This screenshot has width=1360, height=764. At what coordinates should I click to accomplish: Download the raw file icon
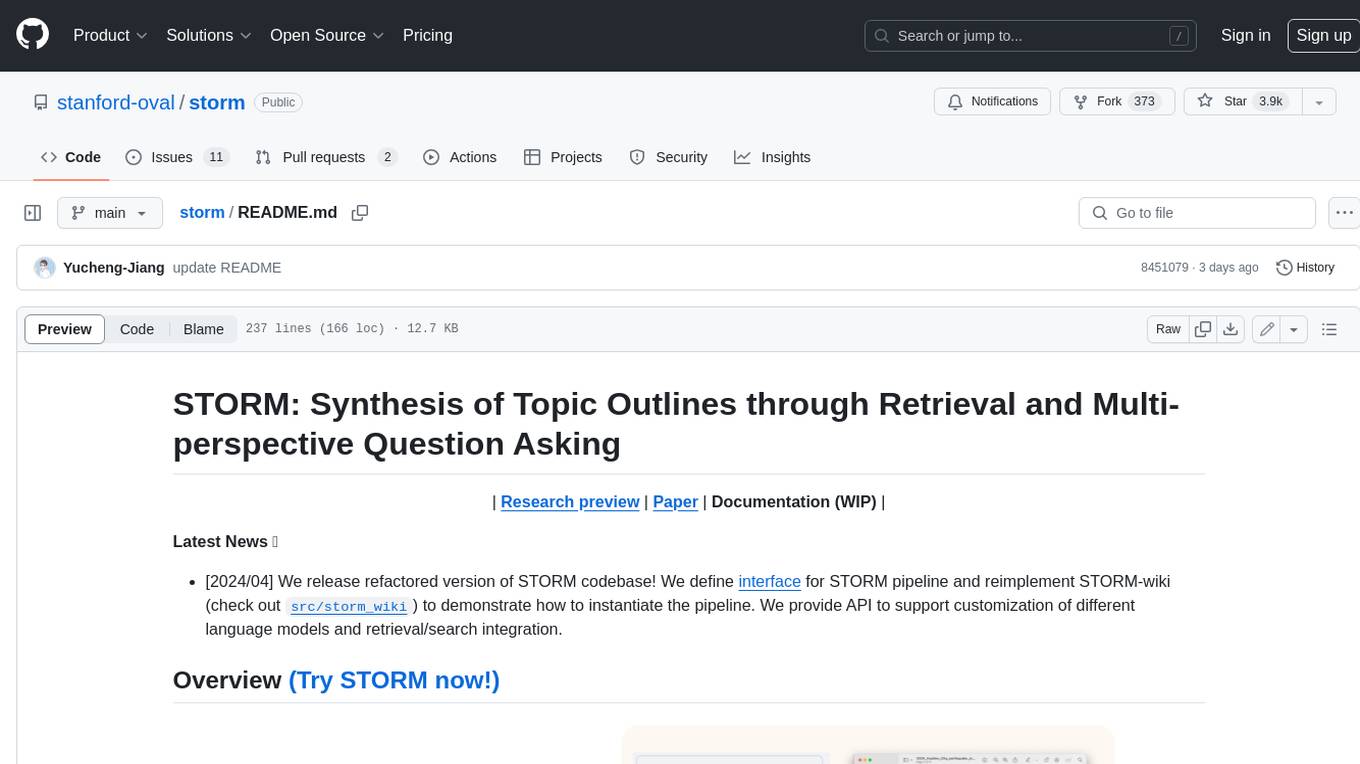1231,329
